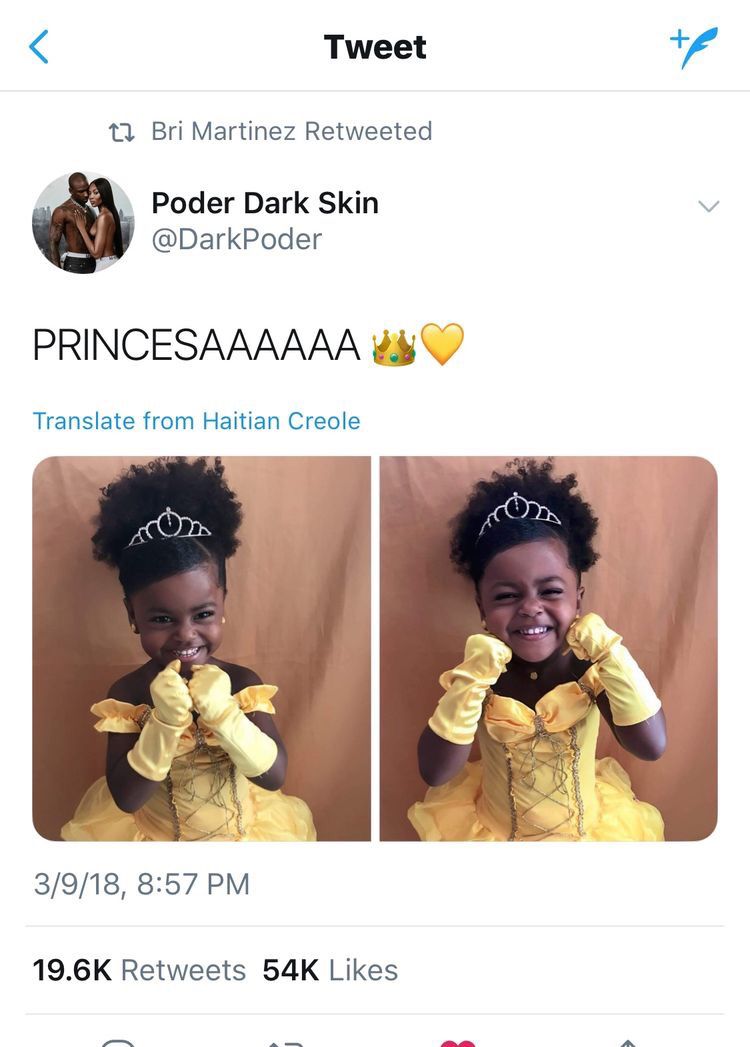The height and width of the screenshot is (1047, 750).
Task: Click the 3/9/18, 8:57 PM timestamp
Action: (142, 884)
